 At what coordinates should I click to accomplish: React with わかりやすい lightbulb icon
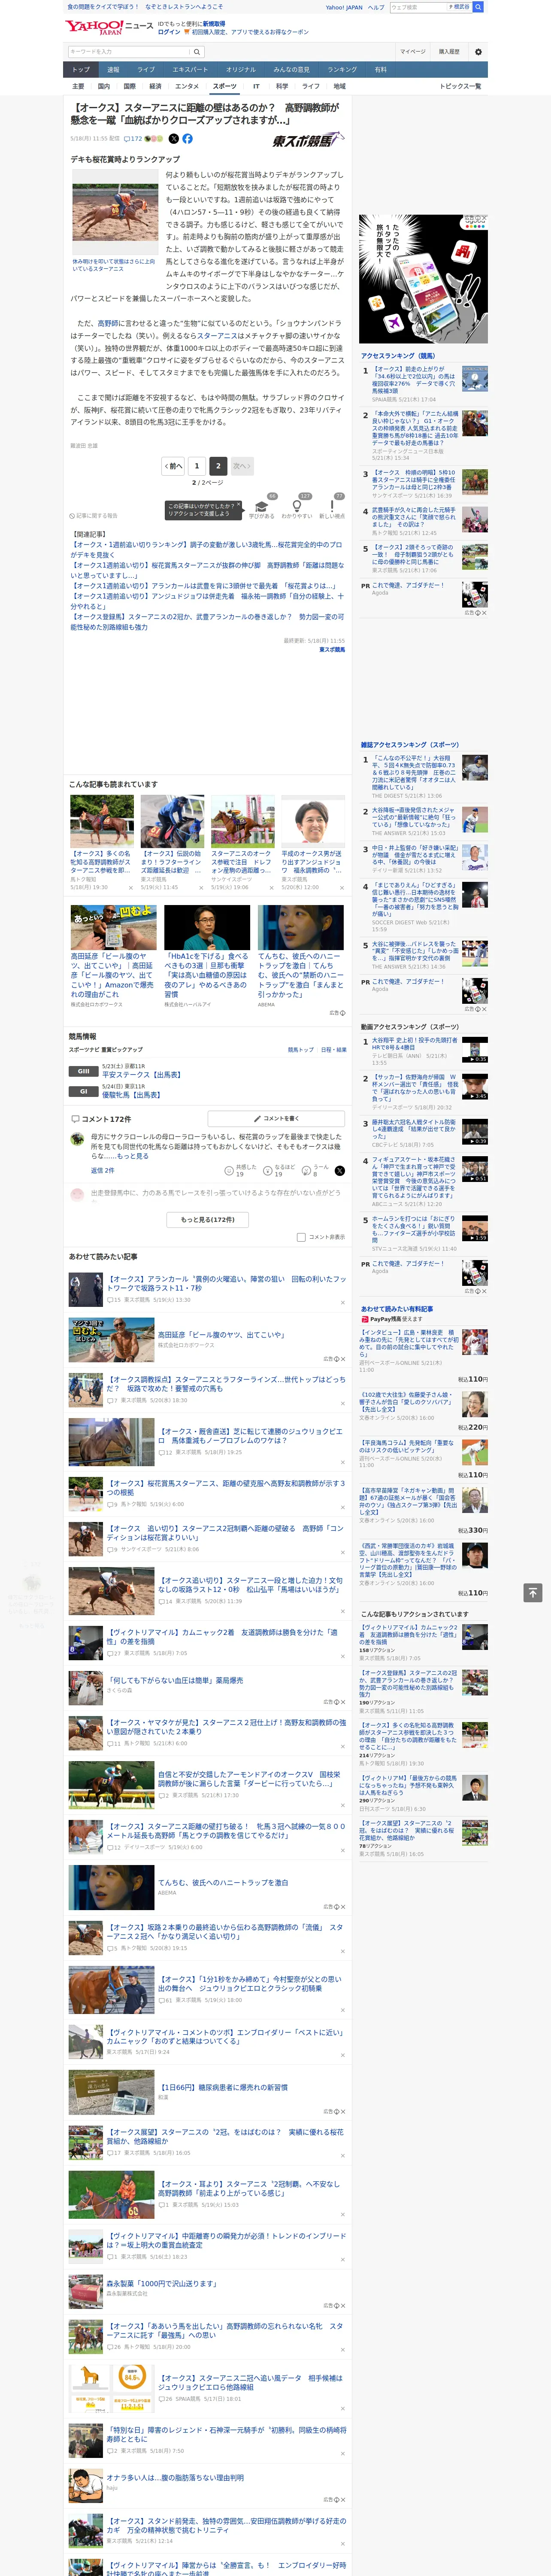(x=296, y=507)
